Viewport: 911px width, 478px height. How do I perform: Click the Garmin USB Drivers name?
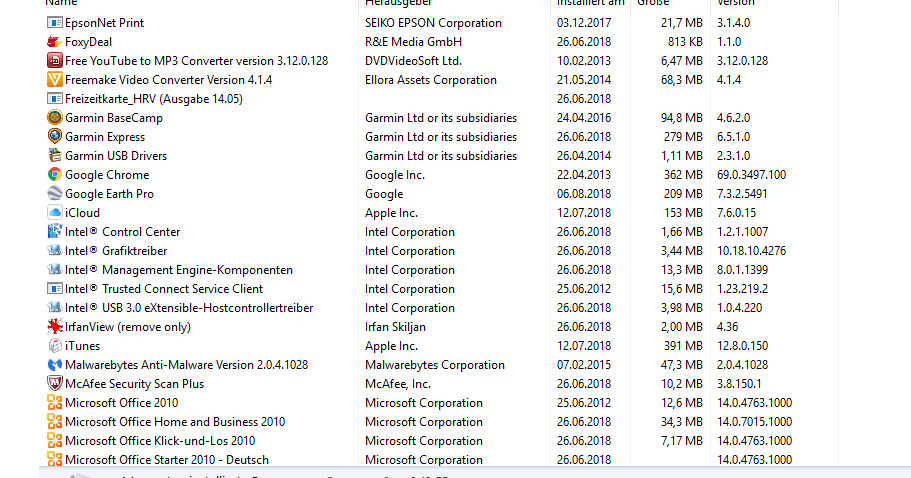(x=116, y=156)
